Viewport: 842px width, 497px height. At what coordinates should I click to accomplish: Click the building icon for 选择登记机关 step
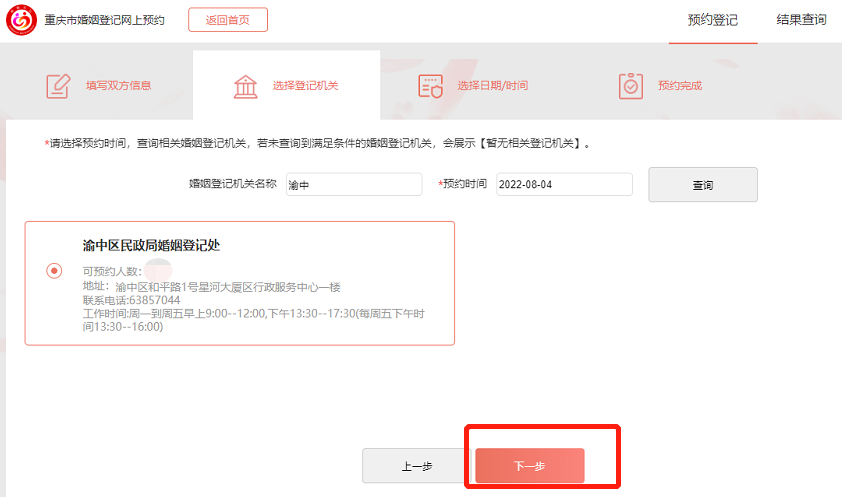pos(245,86)
